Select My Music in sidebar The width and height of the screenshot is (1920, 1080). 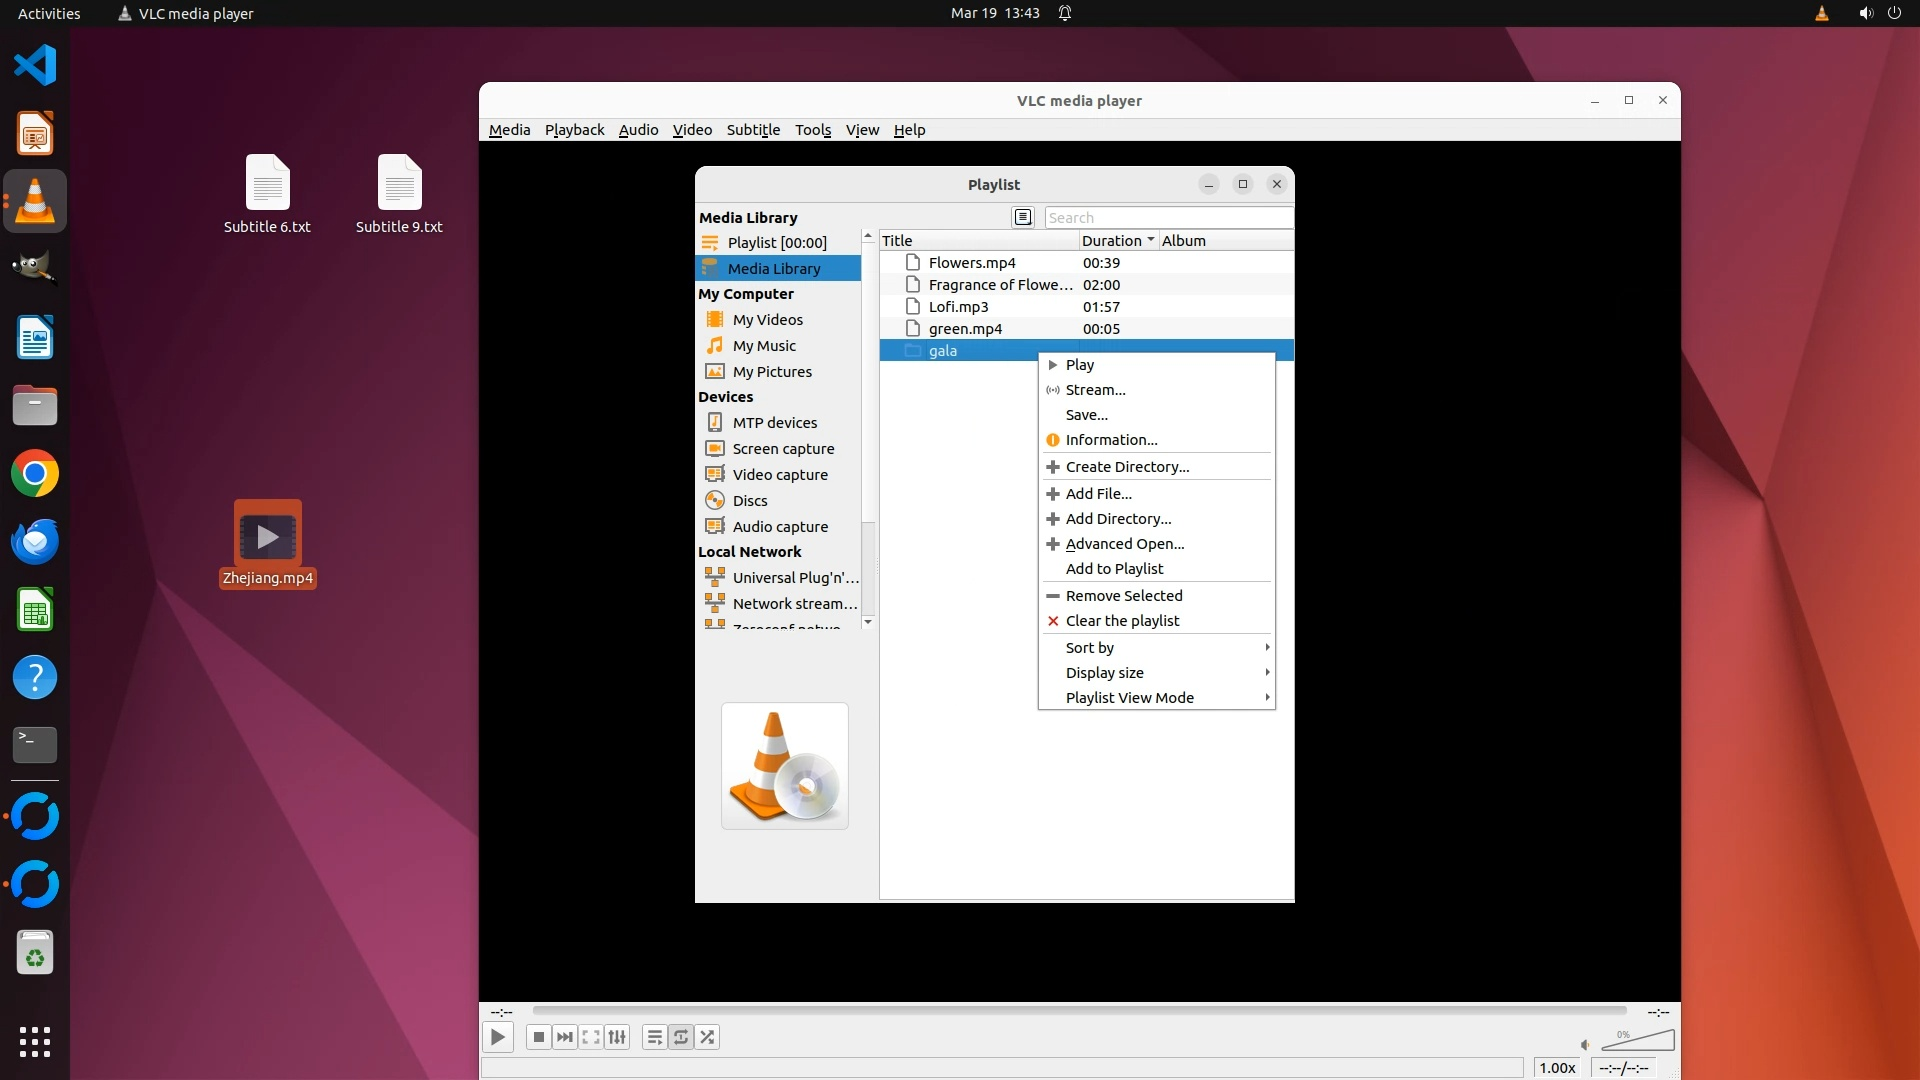(763, 346)
